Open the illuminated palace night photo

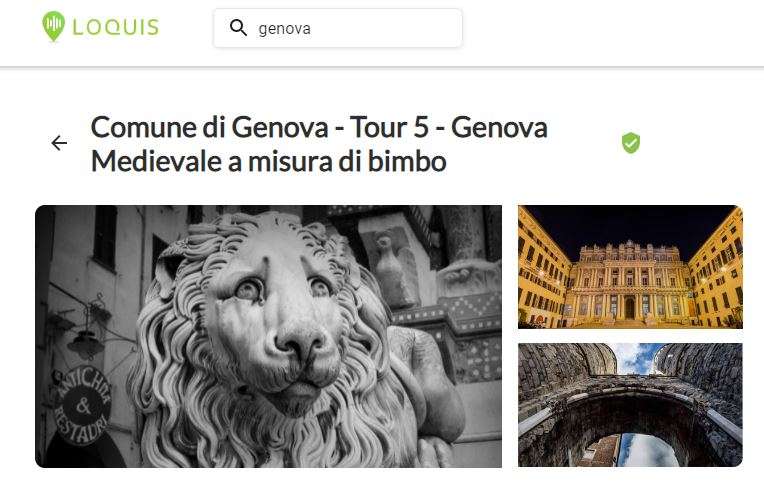[x=630, y=267]
